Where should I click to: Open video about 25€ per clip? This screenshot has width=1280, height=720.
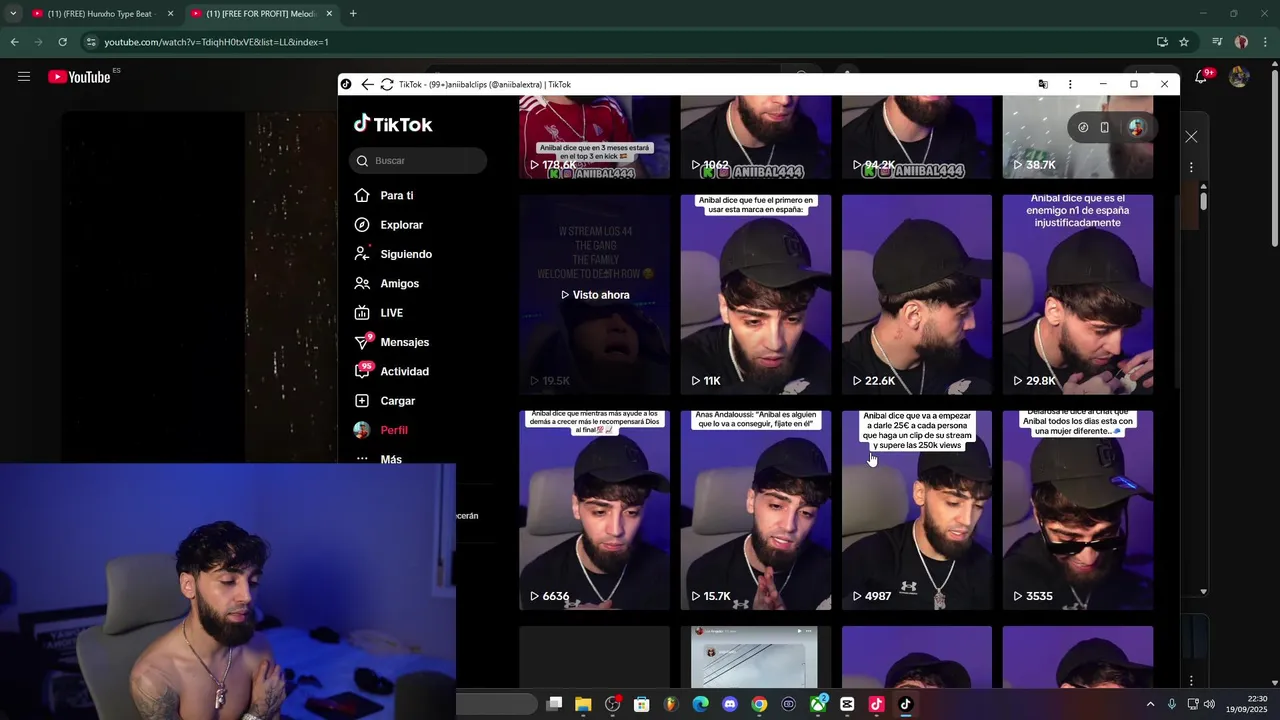[917, 510]
